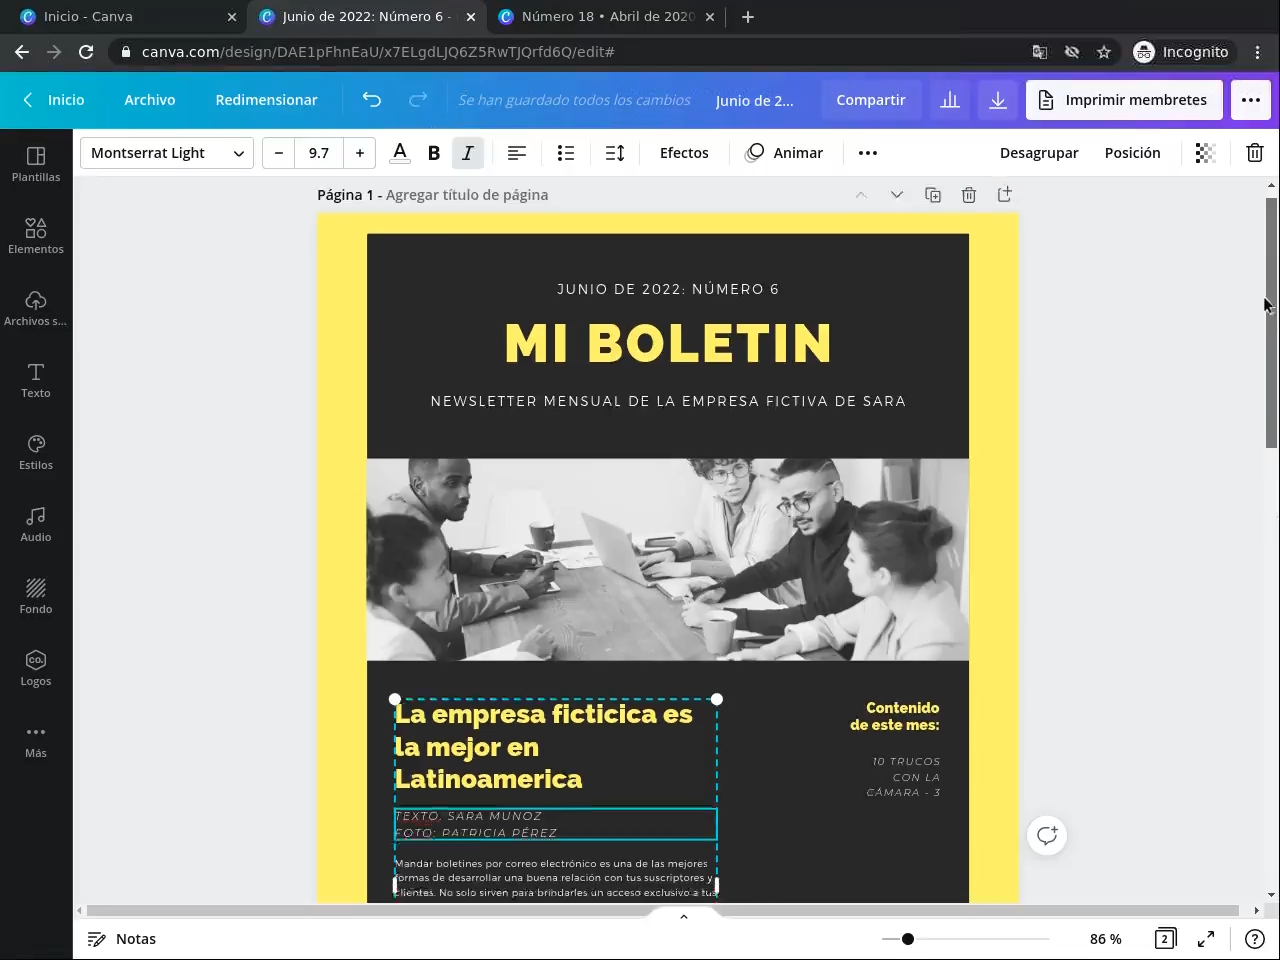
Task: Open the Montserrat Light font dropdown
Action: [167, 153]
